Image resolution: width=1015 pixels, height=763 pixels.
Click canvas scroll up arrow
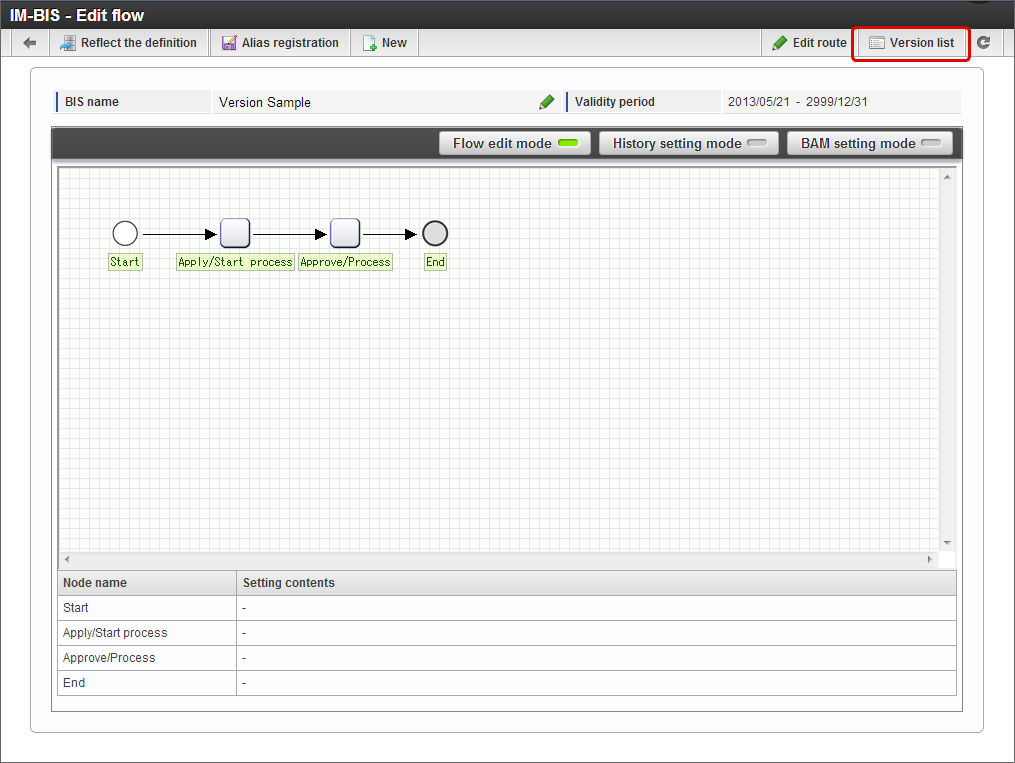[947, 177]
